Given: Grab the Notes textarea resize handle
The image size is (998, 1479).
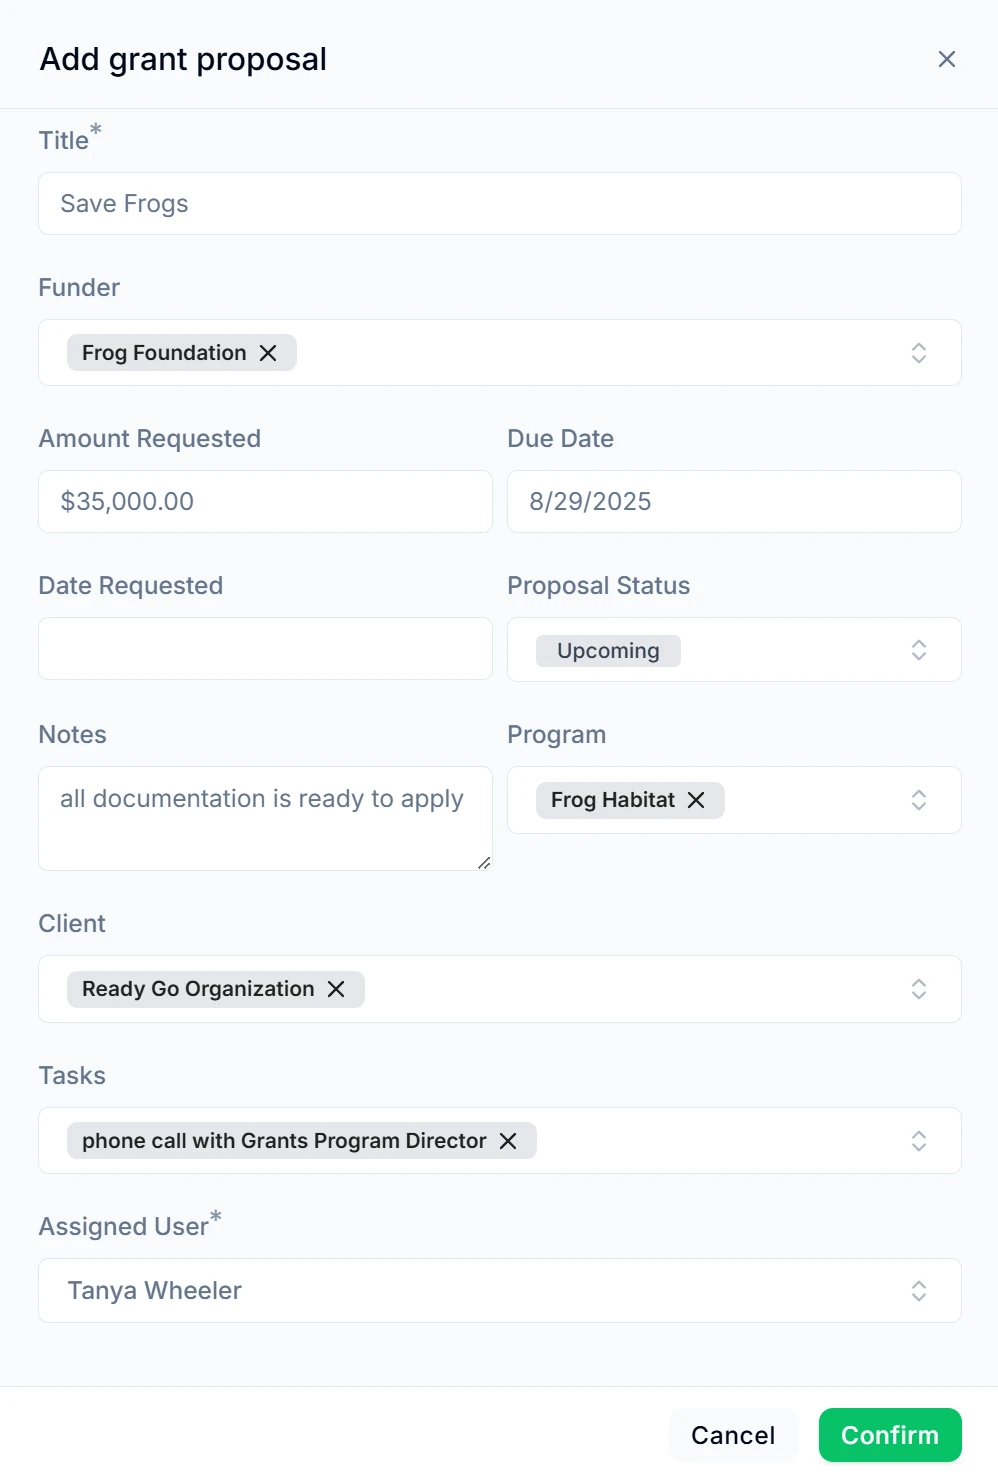Looking at the screenshot, I should click(484, 862).
